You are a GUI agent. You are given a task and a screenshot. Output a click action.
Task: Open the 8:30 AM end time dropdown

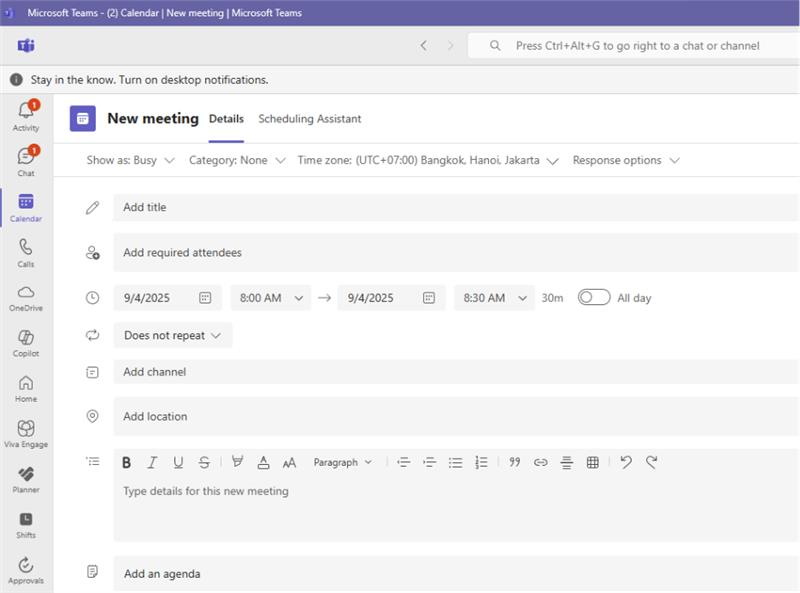[494, 298]
